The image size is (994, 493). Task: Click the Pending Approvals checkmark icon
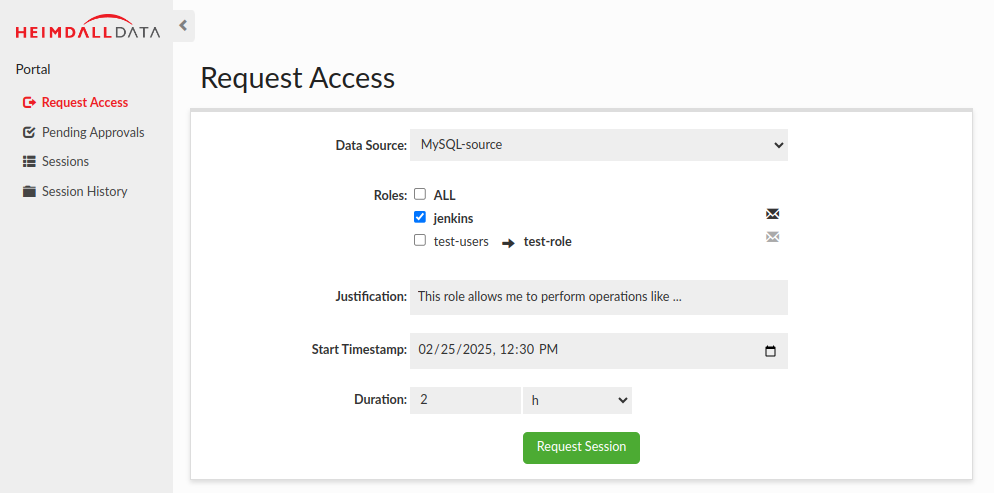tap(29, 132)
